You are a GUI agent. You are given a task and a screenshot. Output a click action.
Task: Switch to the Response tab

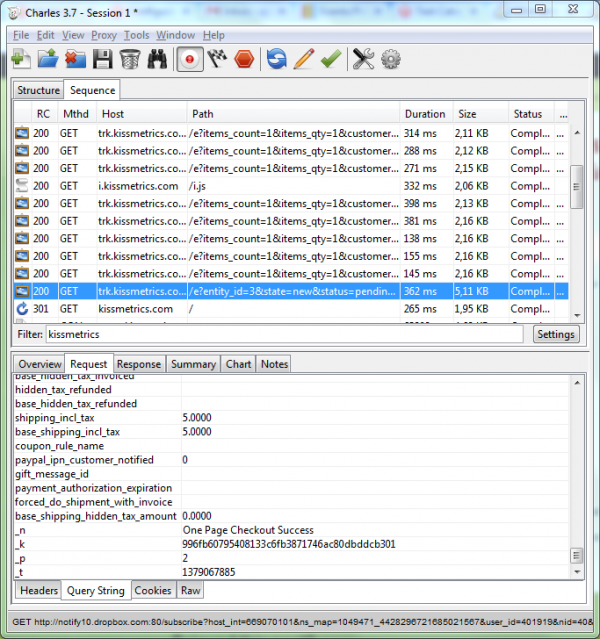pos(139,364)
